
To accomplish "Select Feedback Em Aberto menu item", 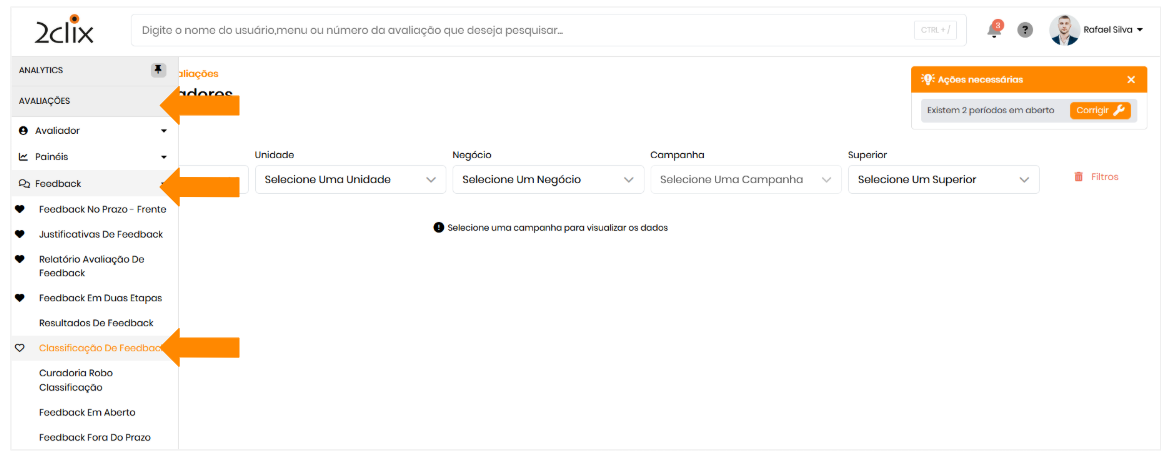I will pyautogui.click(x=87, y=412).
